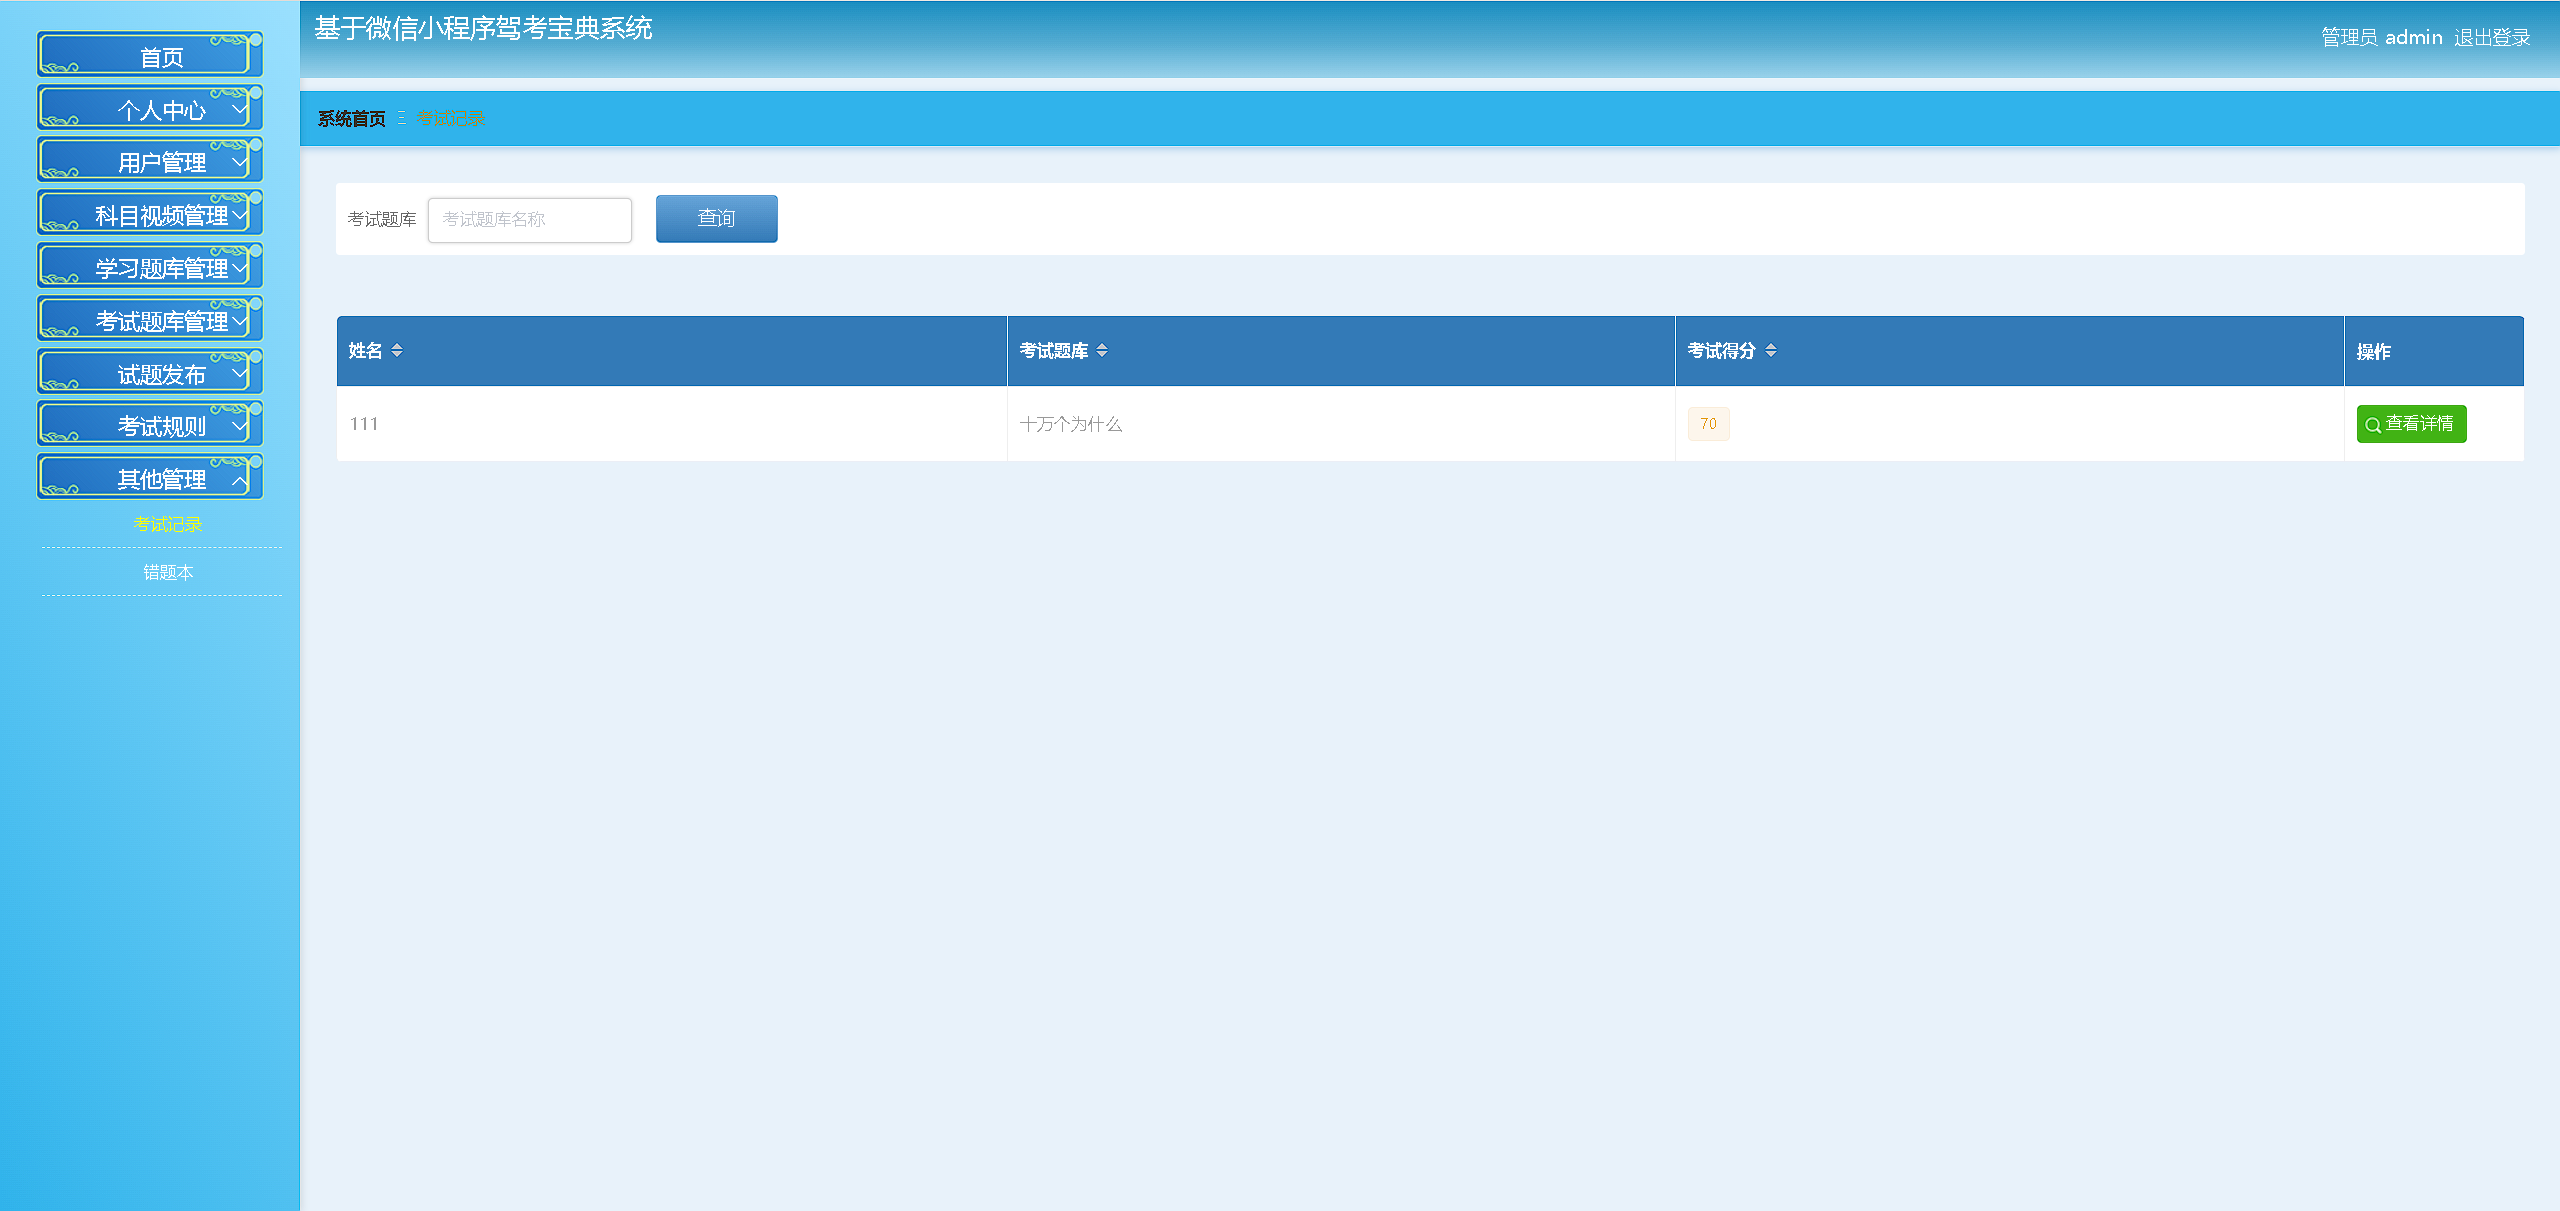This screenshot has width=2560, height=1211.
Task: Click the 查询 search button
Action: (x=716, y=219)
